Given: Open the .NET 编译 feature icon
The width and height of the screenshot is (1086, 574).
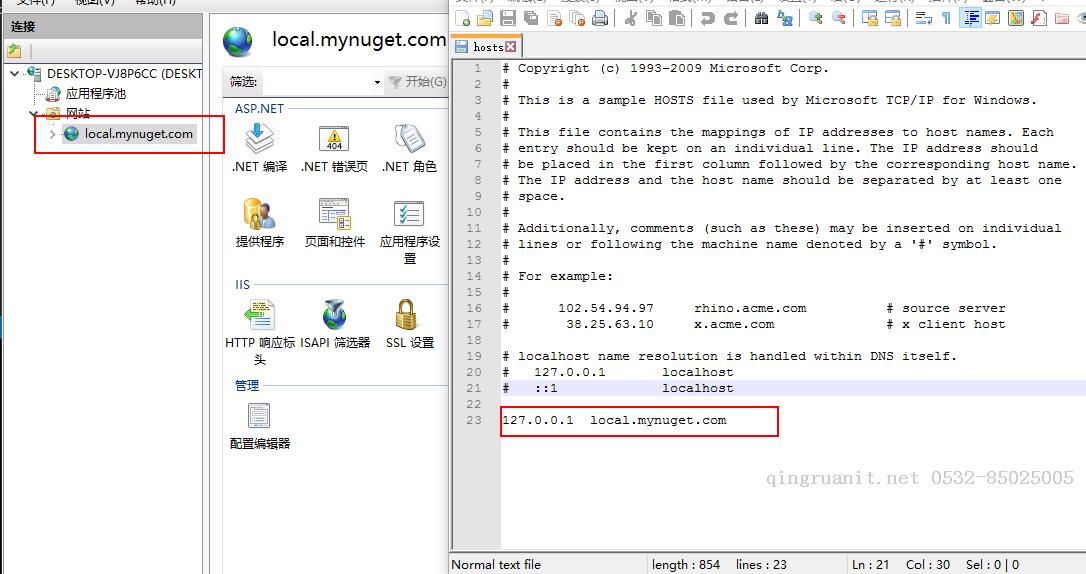Looking at the screenshot, I should (259, 139).
